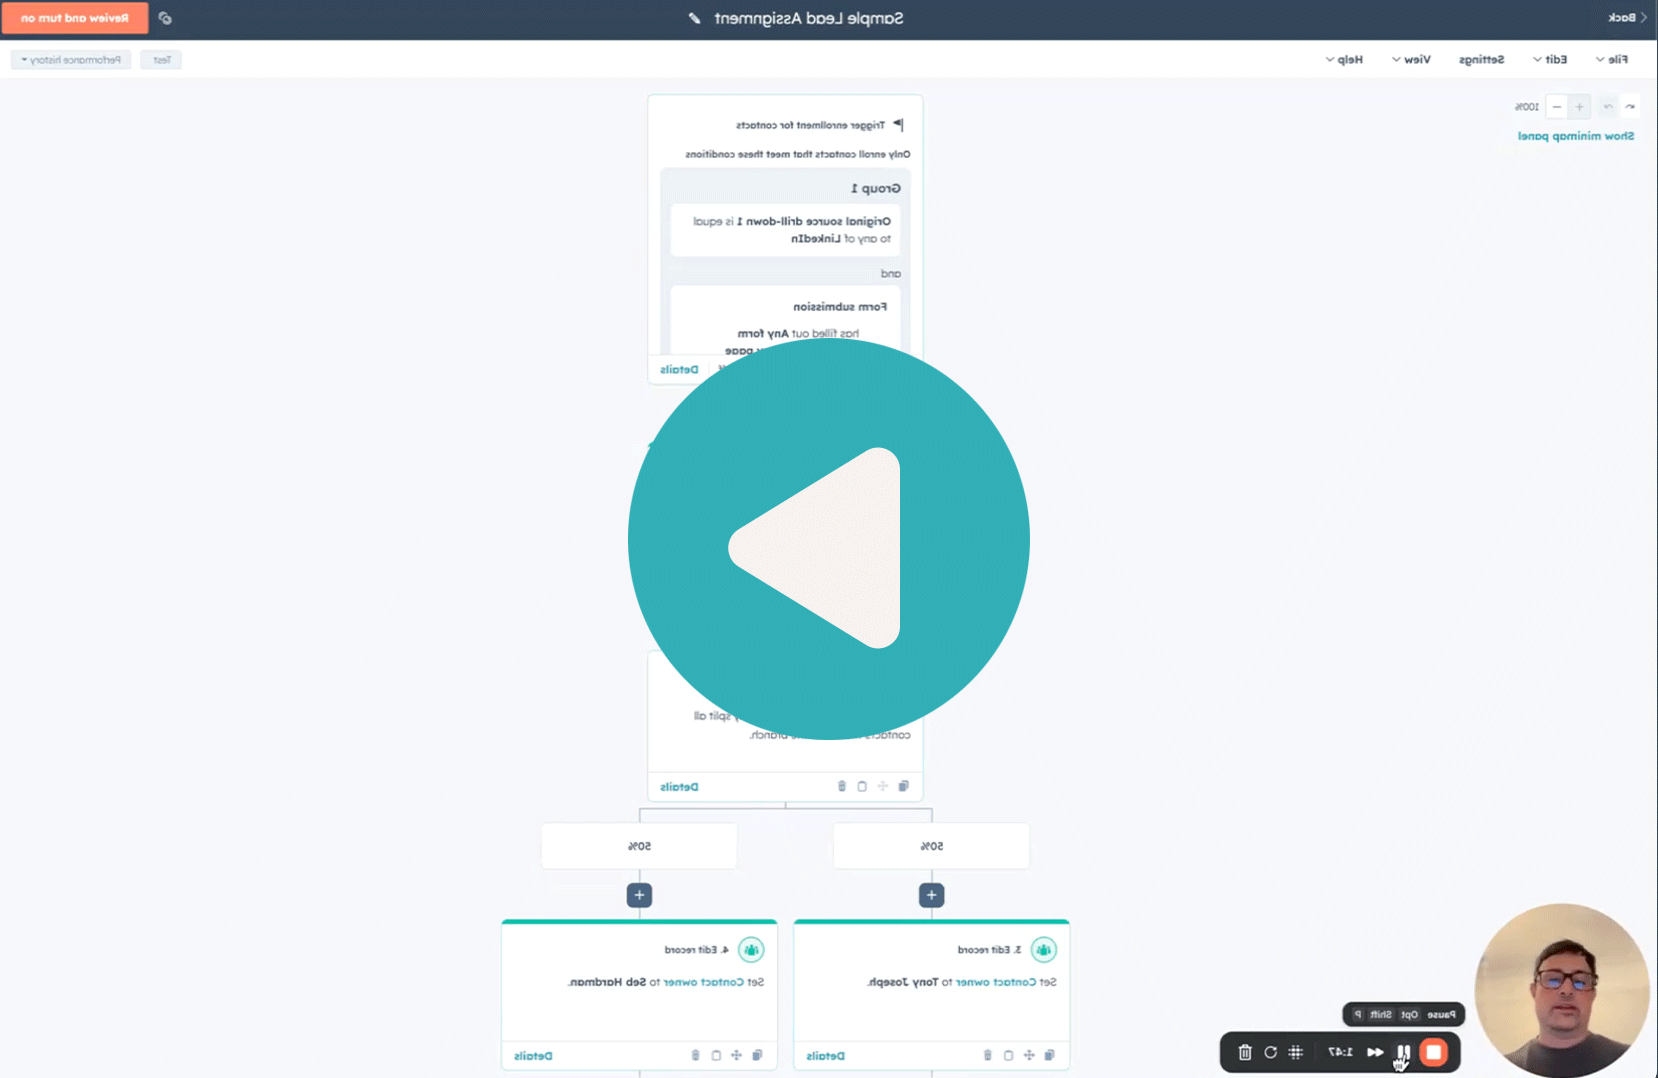1658x1078 pixels.
Task: Click clone icon on Tony Joseph card
Action: click(x=1049, y=1055)
